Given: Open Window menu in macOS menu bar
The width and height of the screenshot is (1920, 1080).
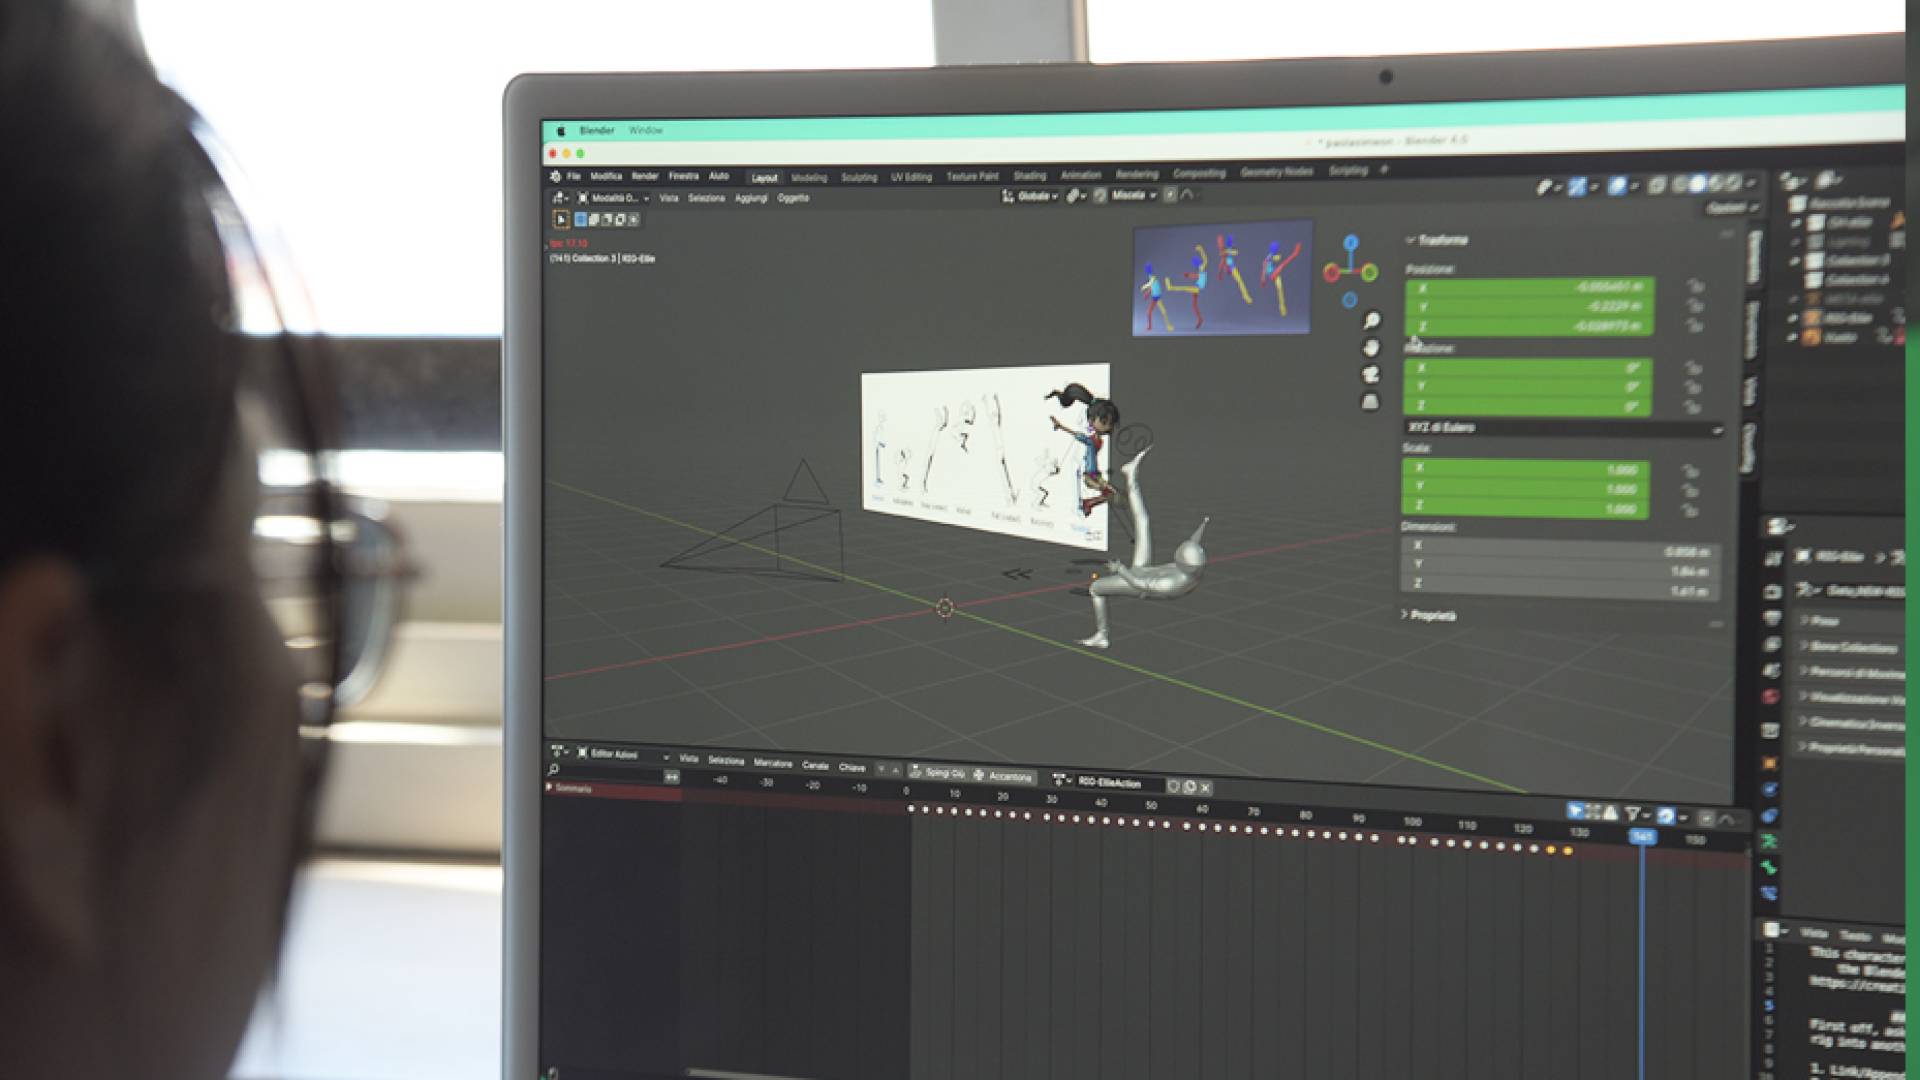Looking at the screenshot, I should (646, 130).
